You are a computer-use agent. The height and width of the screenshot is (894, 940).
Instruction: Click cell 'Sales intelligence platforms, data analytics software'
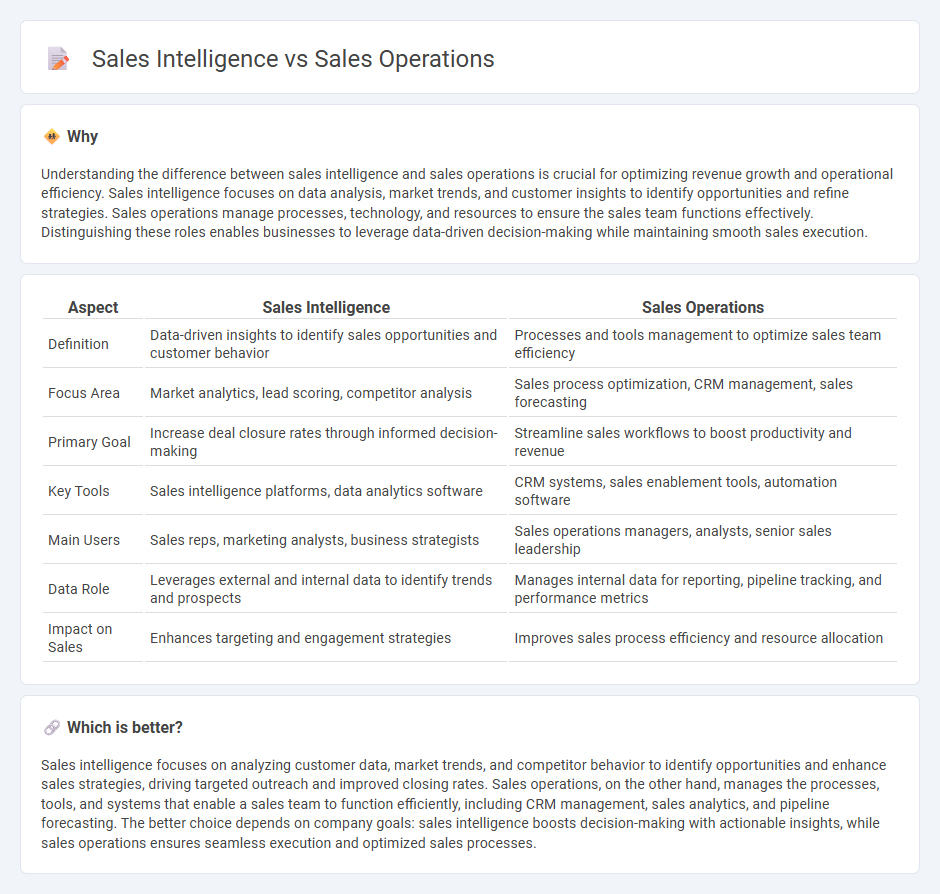(326, 492)
